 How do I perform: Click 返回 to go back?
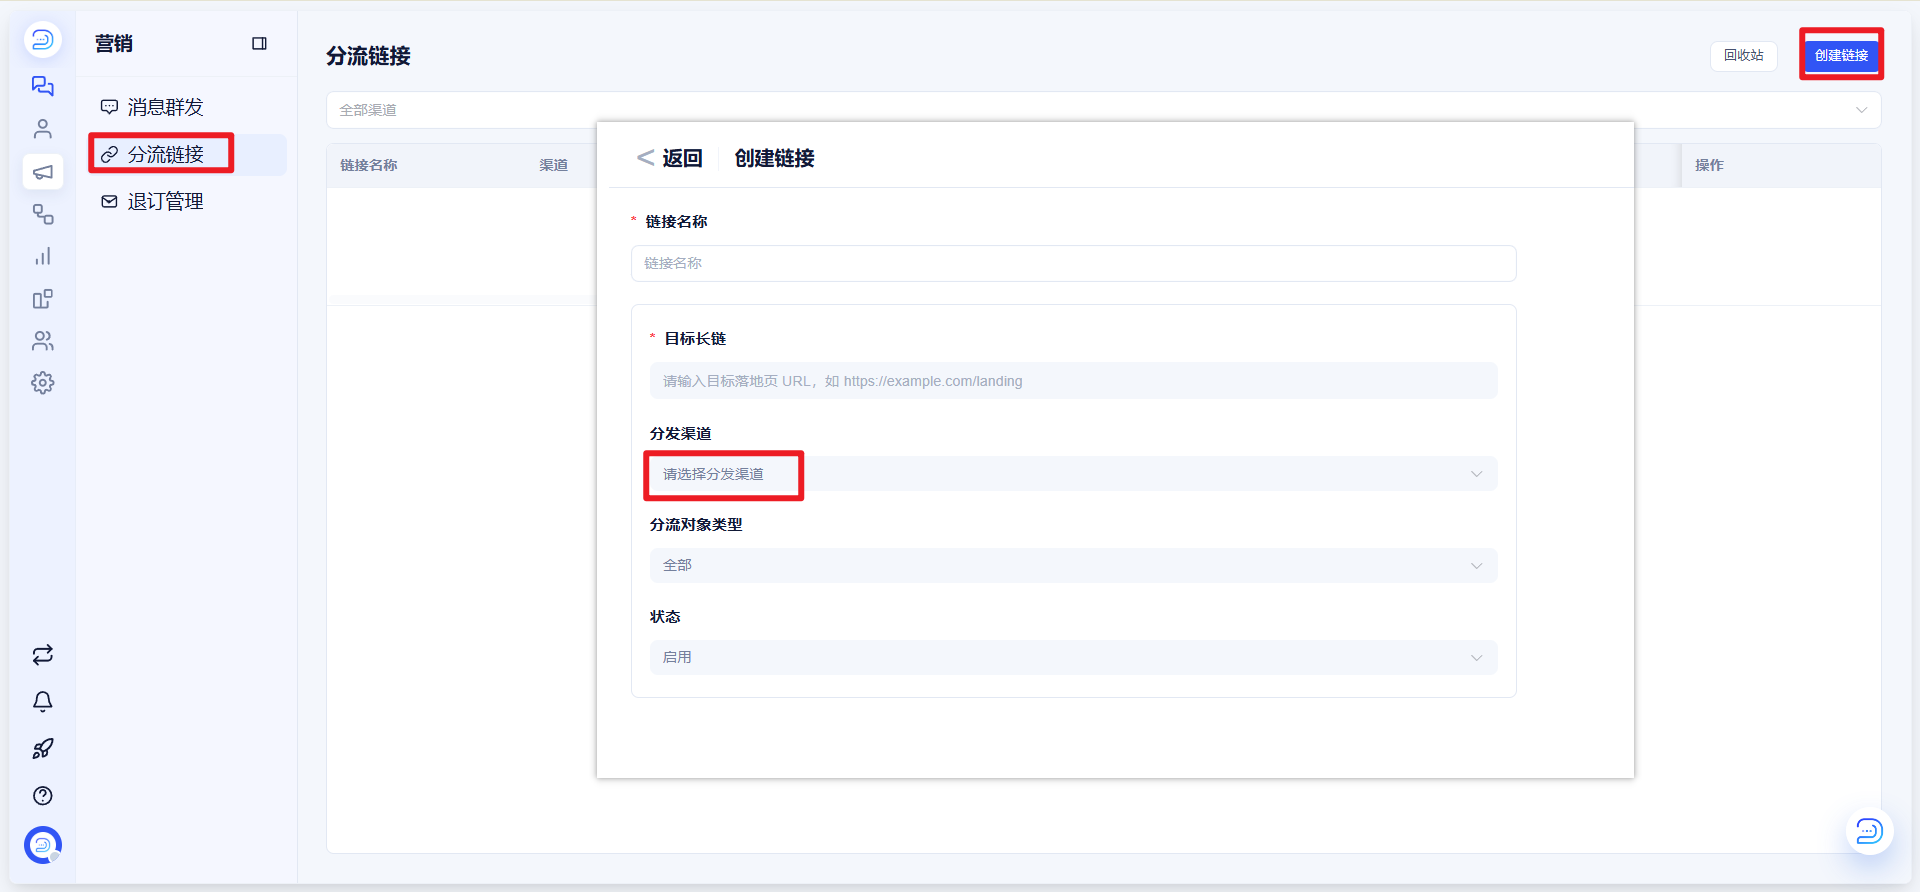coord(670,158)
